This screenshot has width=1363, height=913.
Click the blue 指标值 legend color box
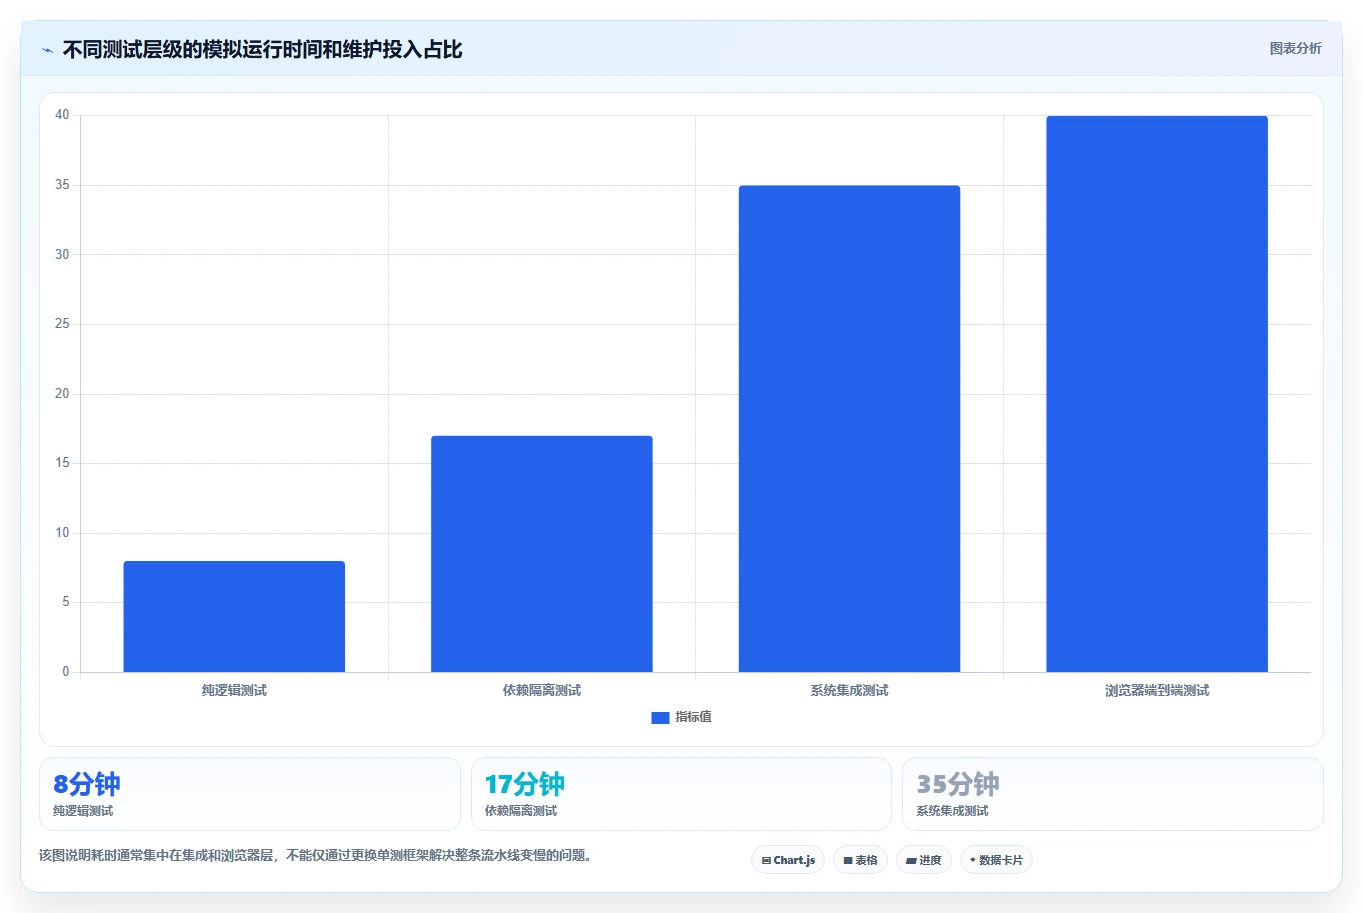point(660,718)
